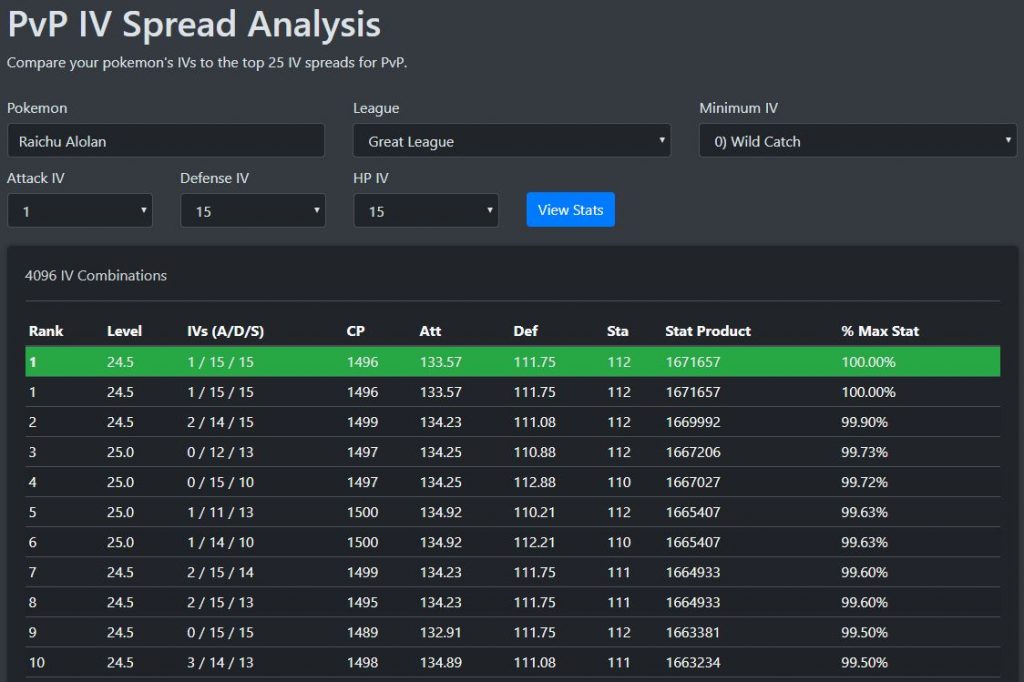1024x682 pixels.
Task: Open the Attack IV dropdown
Action: (x=80, y=211)
